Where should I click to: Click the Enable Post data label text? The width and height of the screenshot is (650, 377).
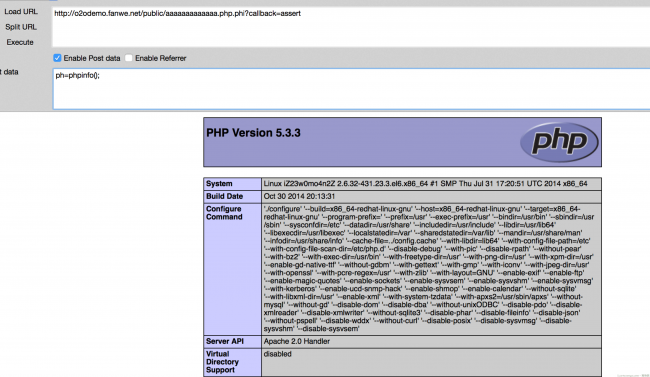click(92, 58)
